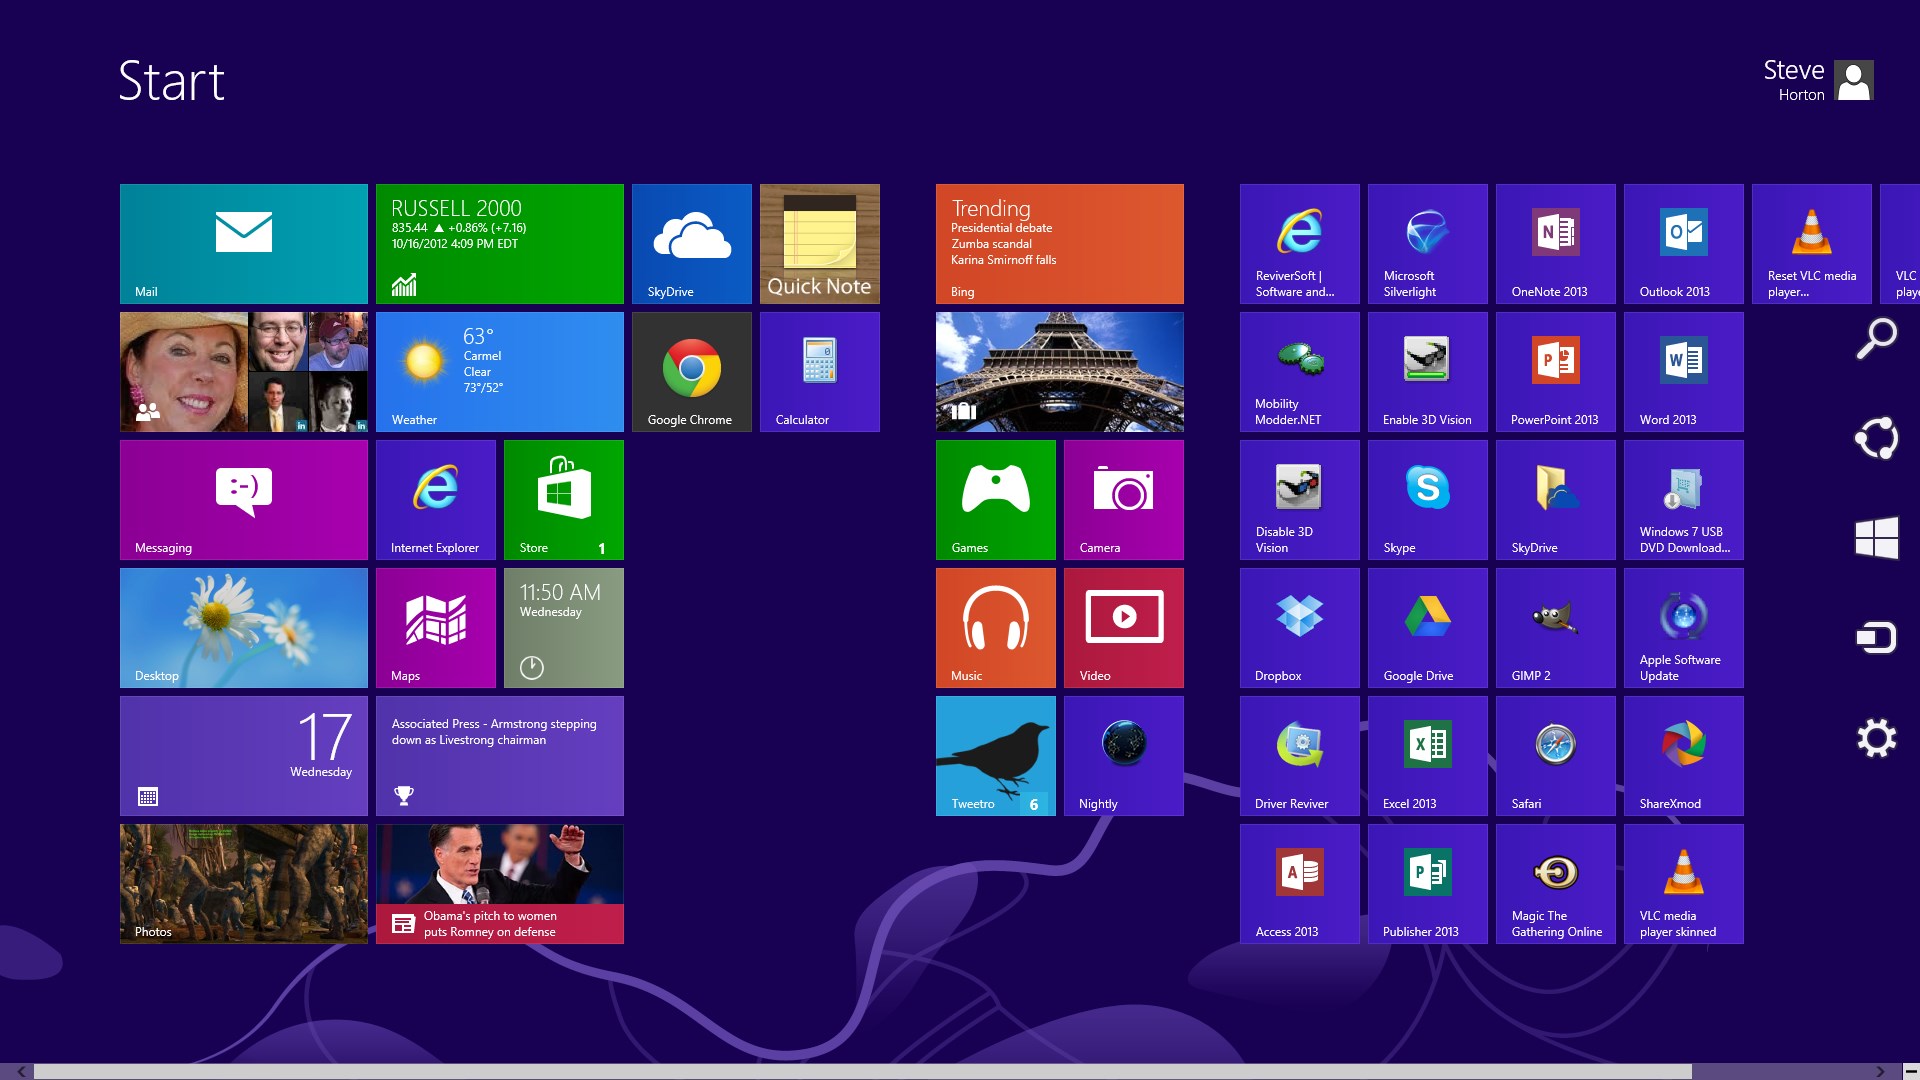Launch Magic The Gathering Online tile

click(1556, 884)
